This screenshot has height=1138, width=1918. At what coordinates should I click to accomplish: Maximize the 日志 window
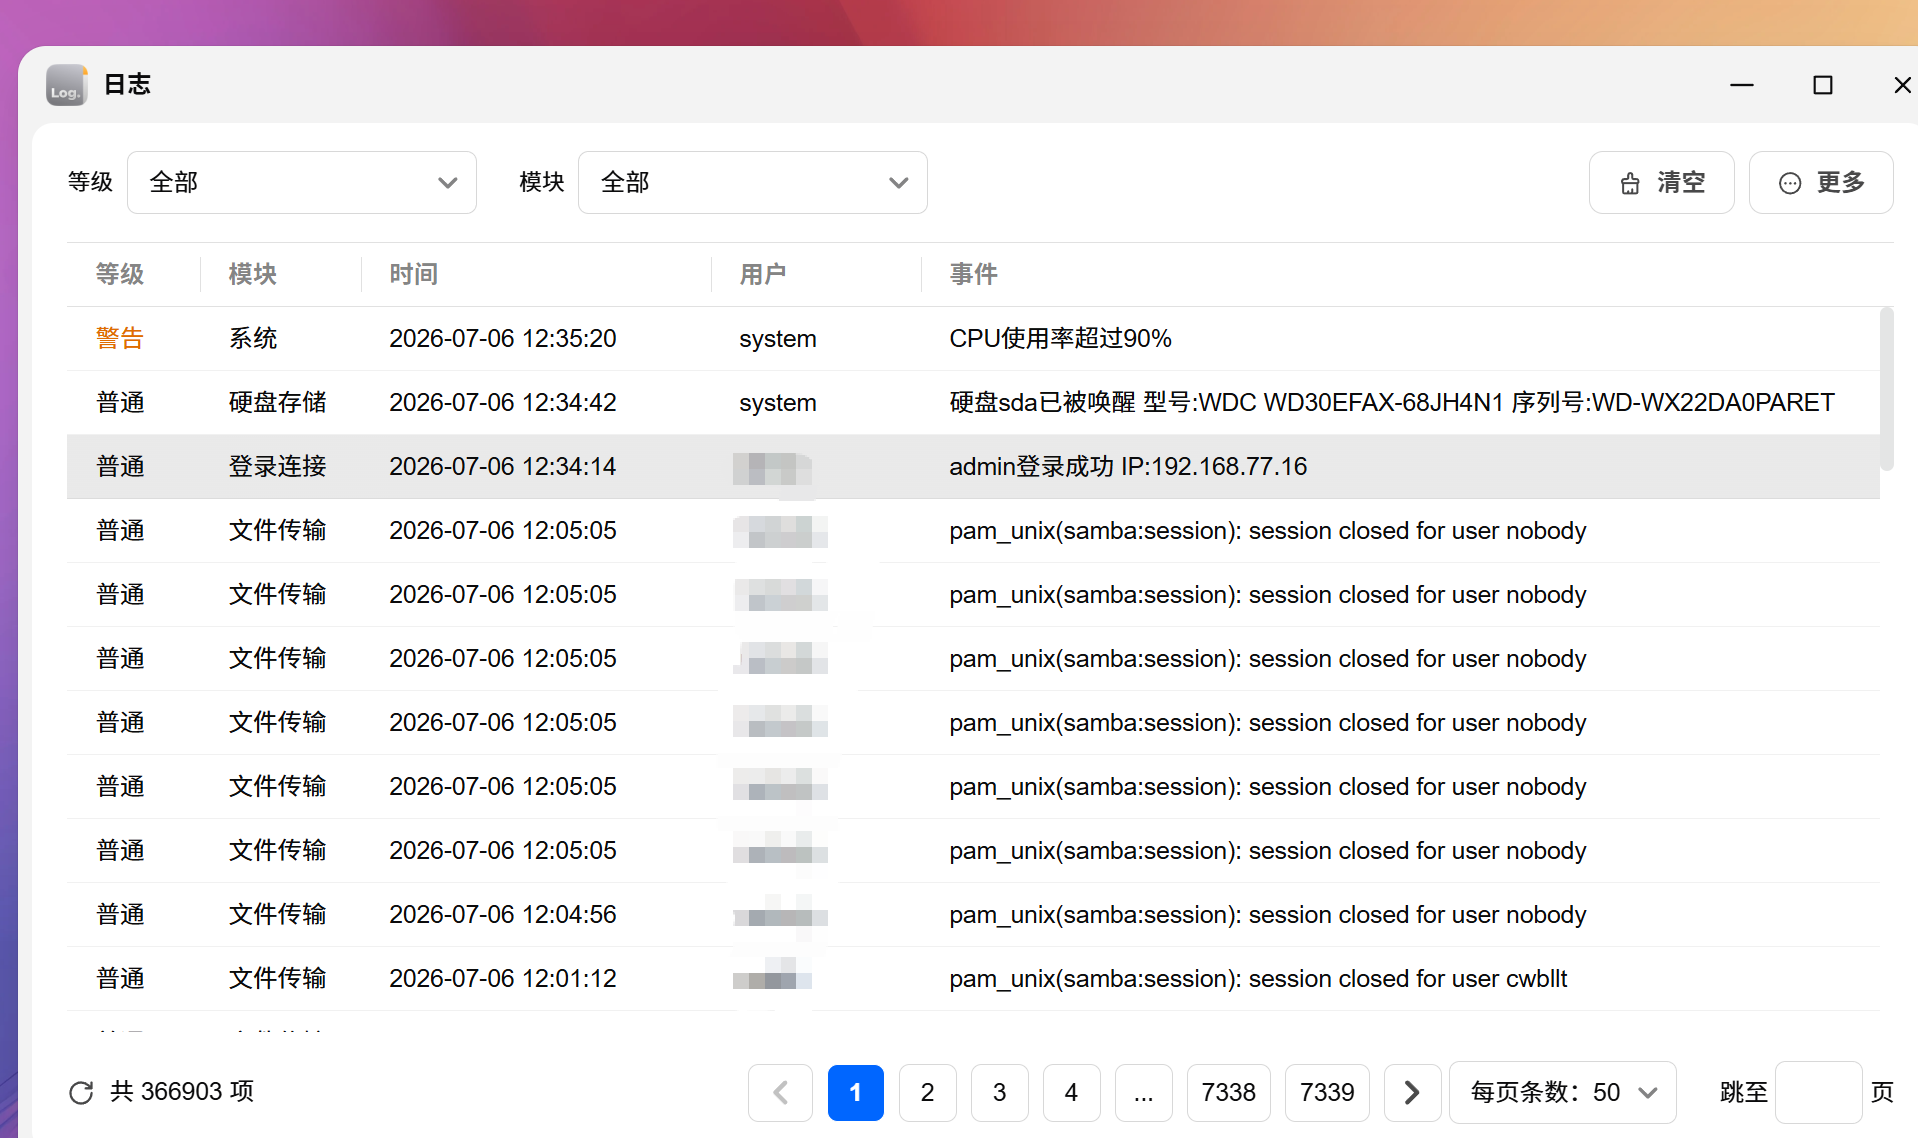(1822, 85)
